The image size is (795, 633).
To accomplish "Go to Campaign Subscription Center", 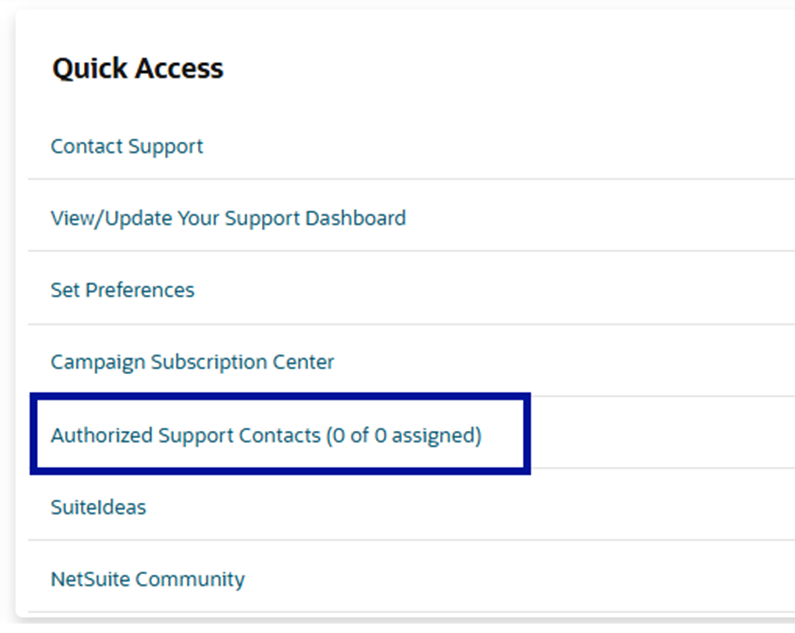I will (192, 362).
